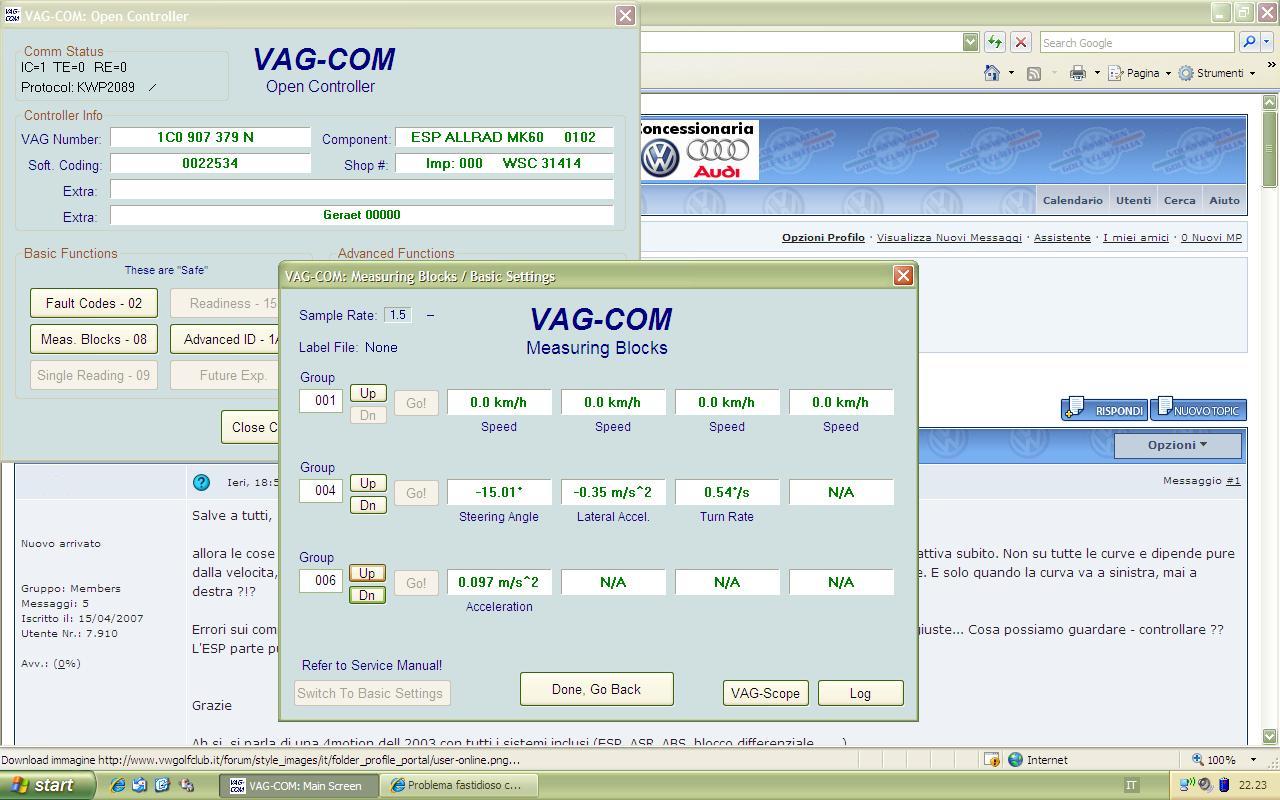Viewport: 1280px width, 800px height.
Task: Click the VAG-Scope button
Action: pos(765,693)
